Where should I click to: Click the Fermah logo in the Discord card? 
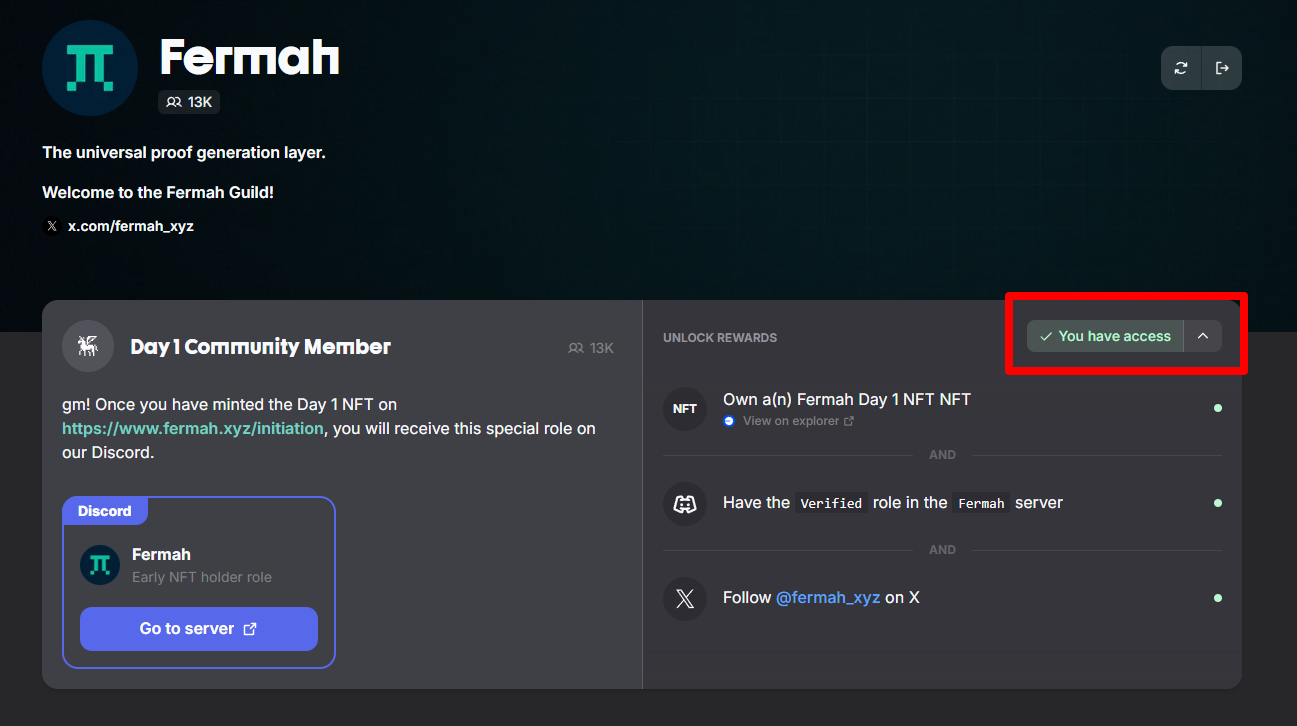(100, 565)
